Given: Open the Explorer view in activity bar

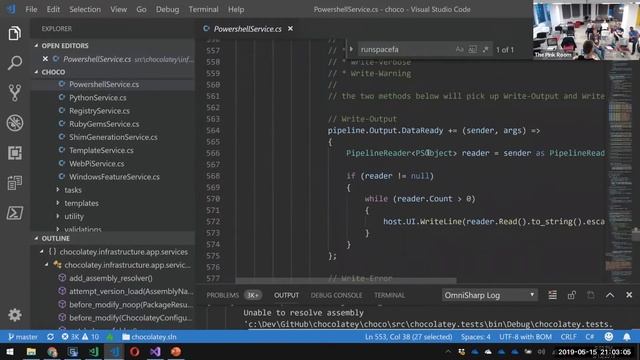Looking at the screenshot, I should pyautogui.click(x=15, y=33).
